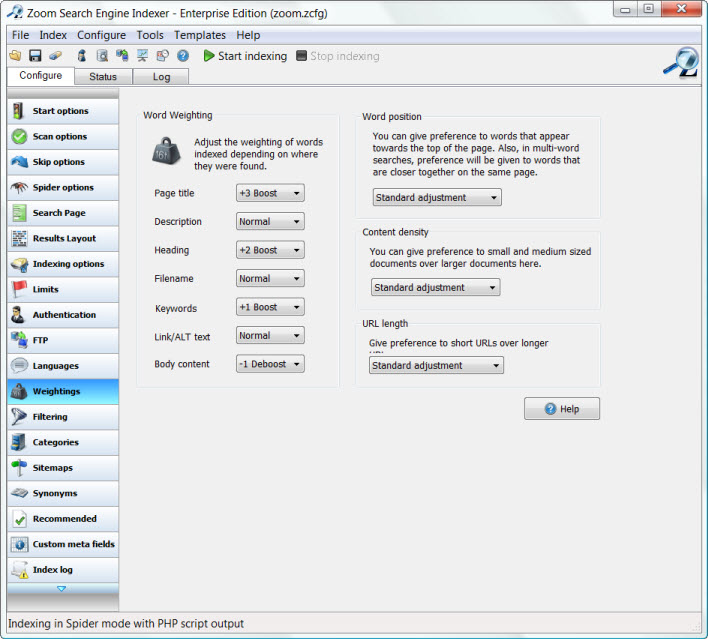
Task: Open the Heading weighting dropdown
Action: [270, 250]
